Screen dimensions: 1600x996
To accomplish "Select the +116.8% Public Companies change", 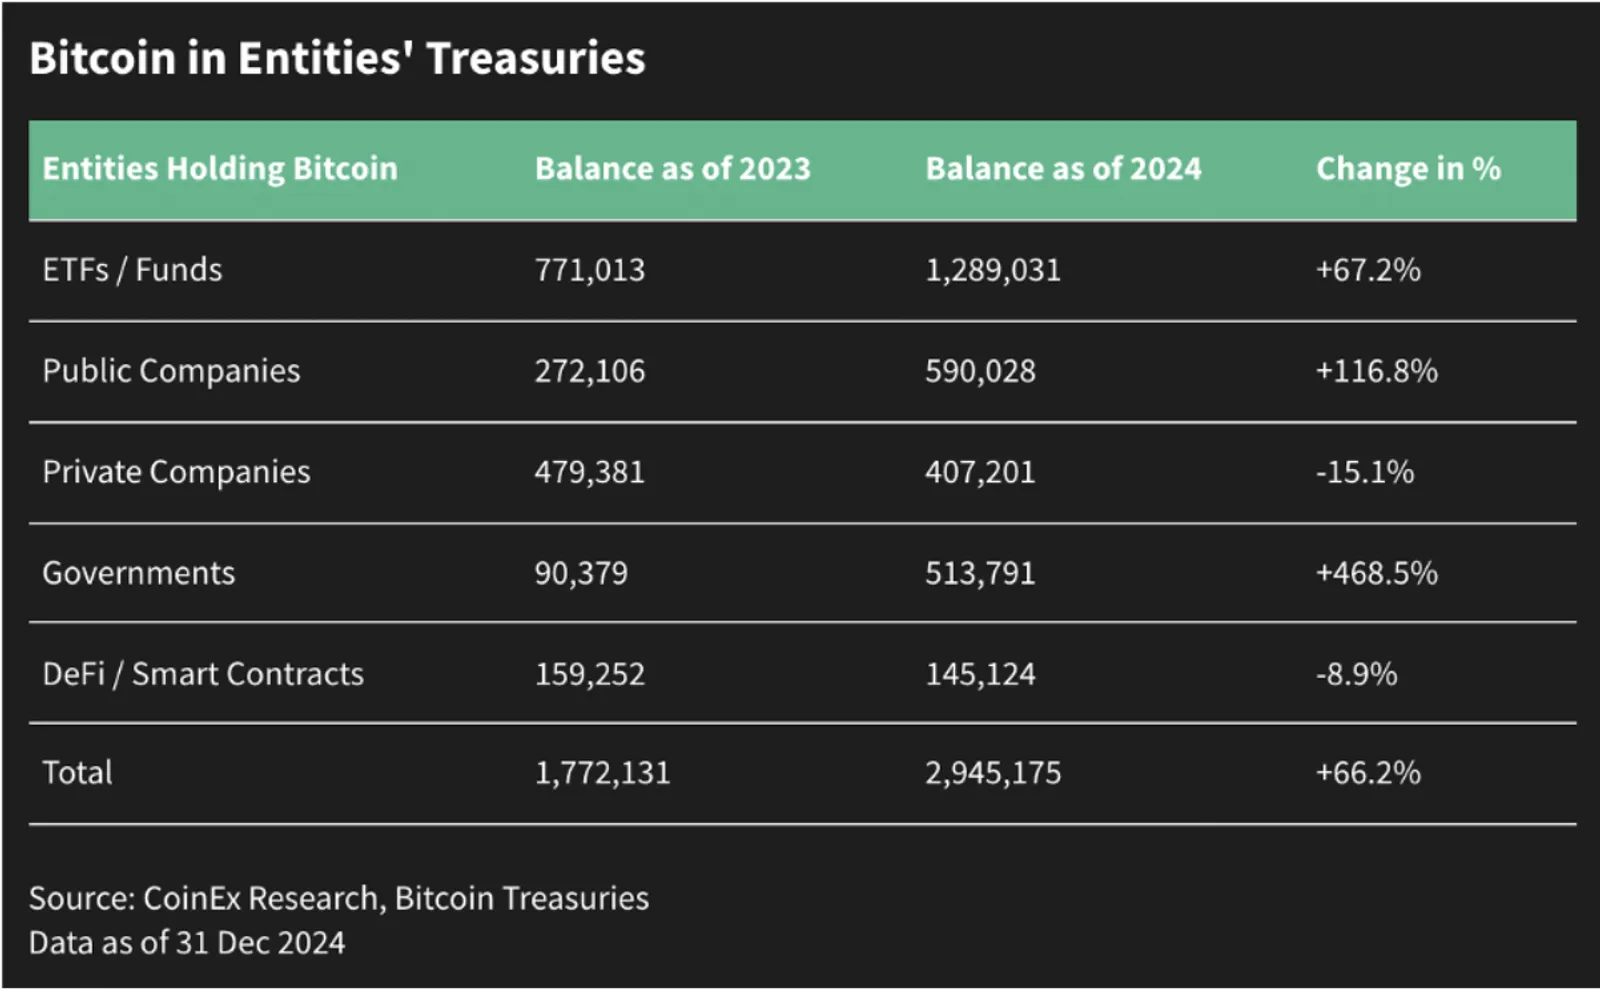I will (x=1376, y=371).
